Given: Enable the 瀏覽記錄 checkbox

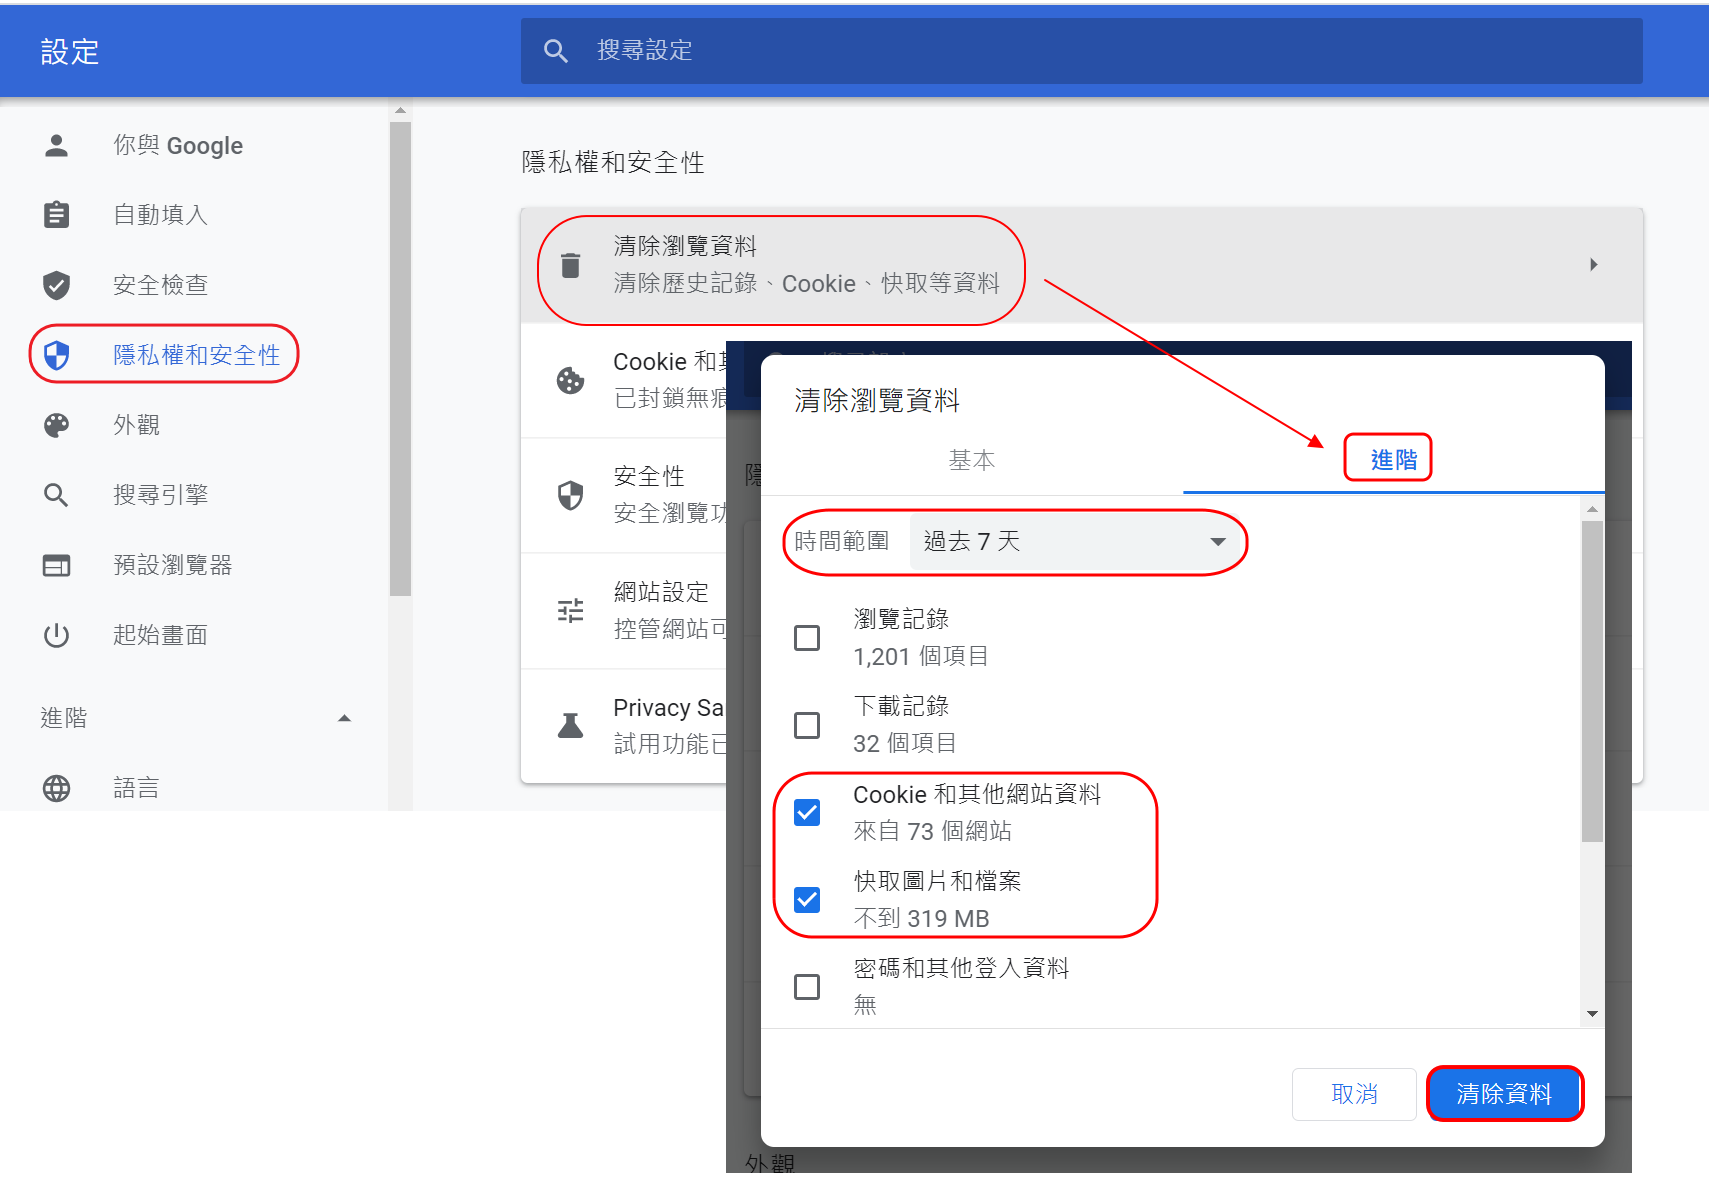Looking at the screenshot, I should pos(807,637).
